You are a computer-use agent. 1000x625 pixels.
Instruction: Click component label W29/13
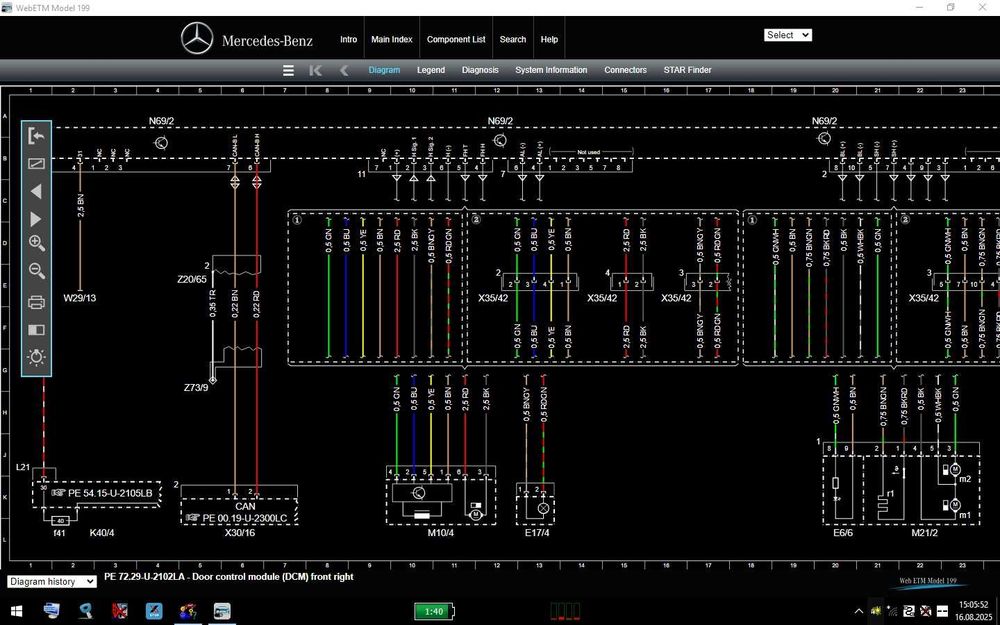(x=80, y=298)
